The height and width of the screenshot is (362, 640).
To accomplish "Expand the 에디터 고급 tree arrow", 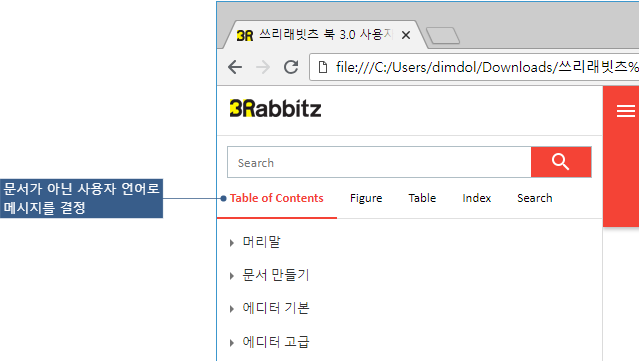I will coord(232,343).
